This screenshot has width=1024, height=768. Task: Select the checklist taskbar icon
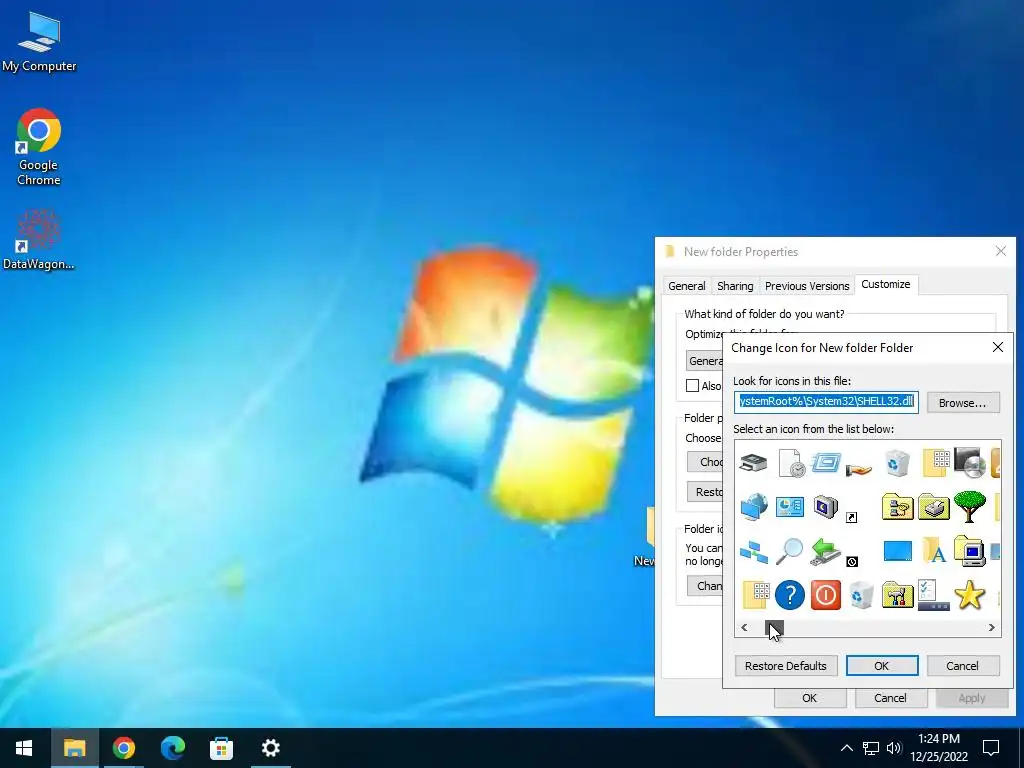point(933,595)
